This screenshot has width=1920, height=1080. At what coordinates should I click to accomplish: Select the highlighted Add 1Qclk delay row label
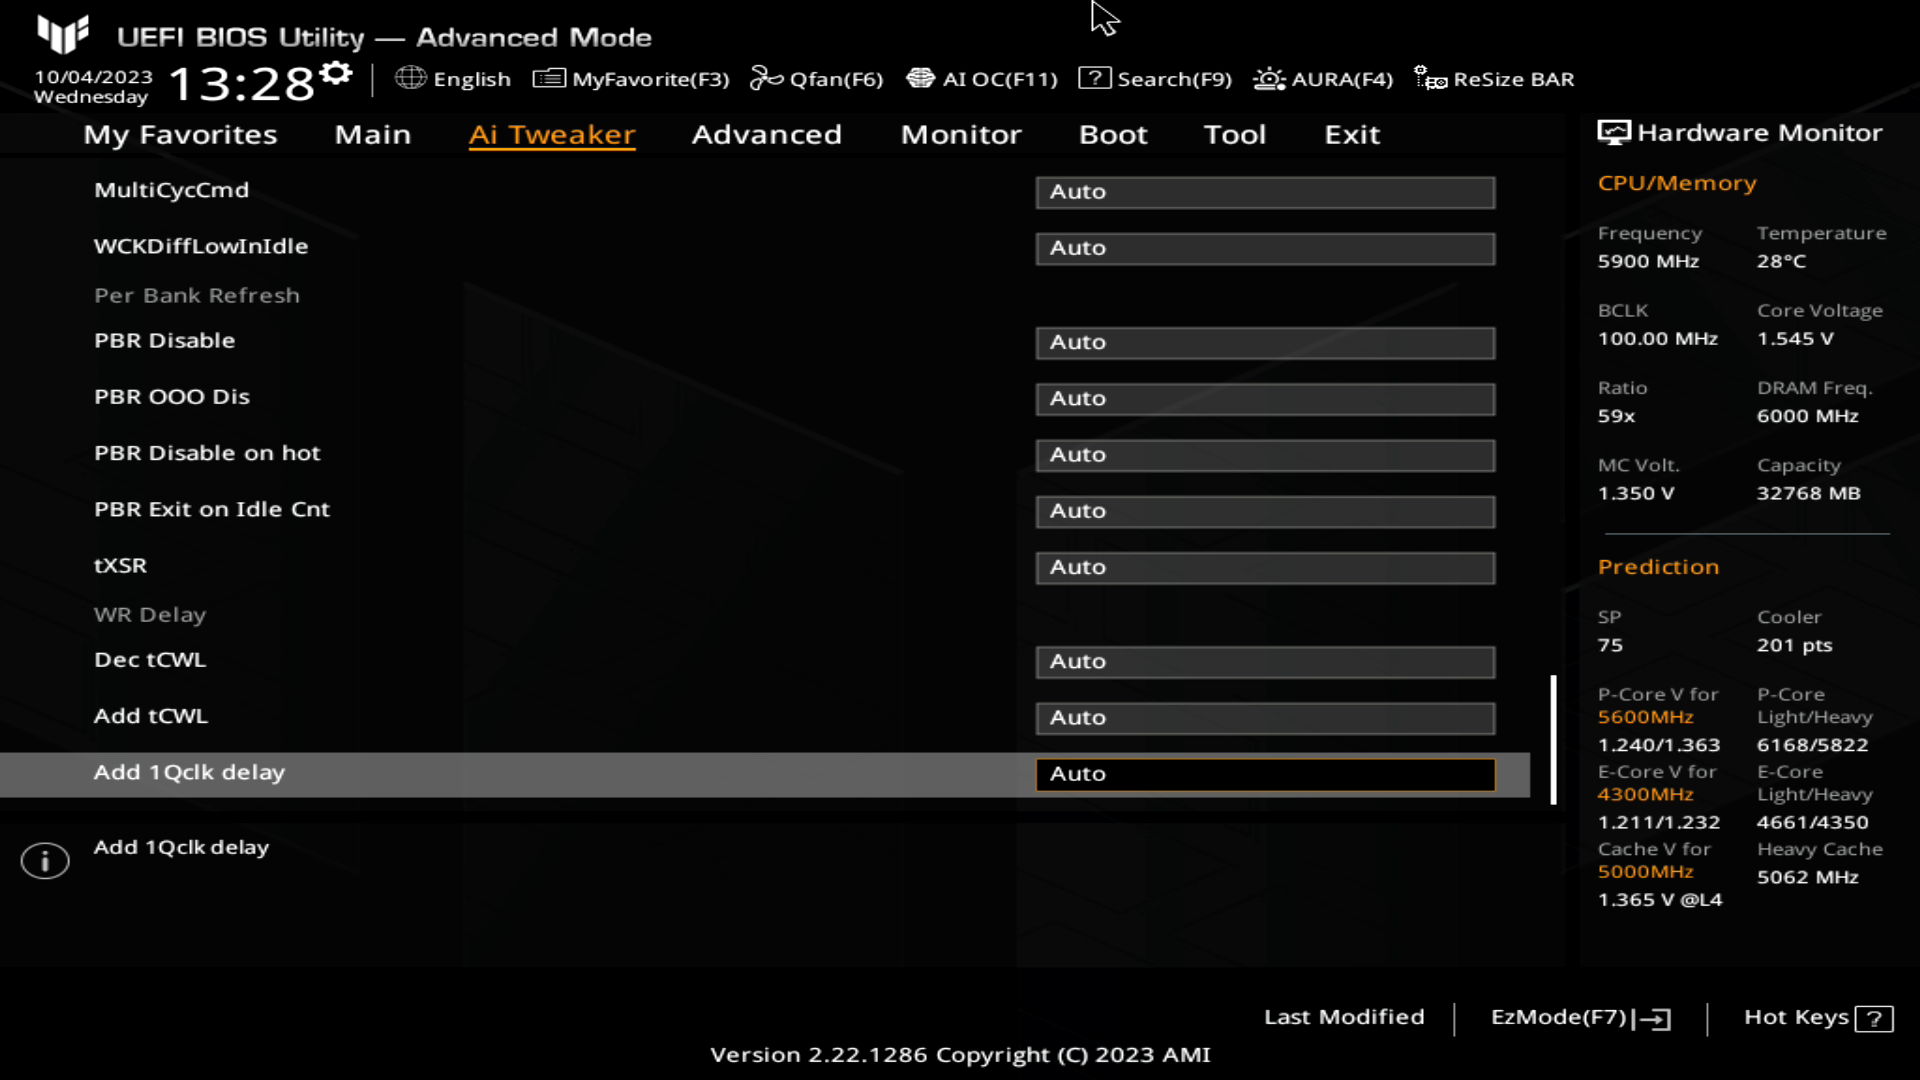[189, 772]
